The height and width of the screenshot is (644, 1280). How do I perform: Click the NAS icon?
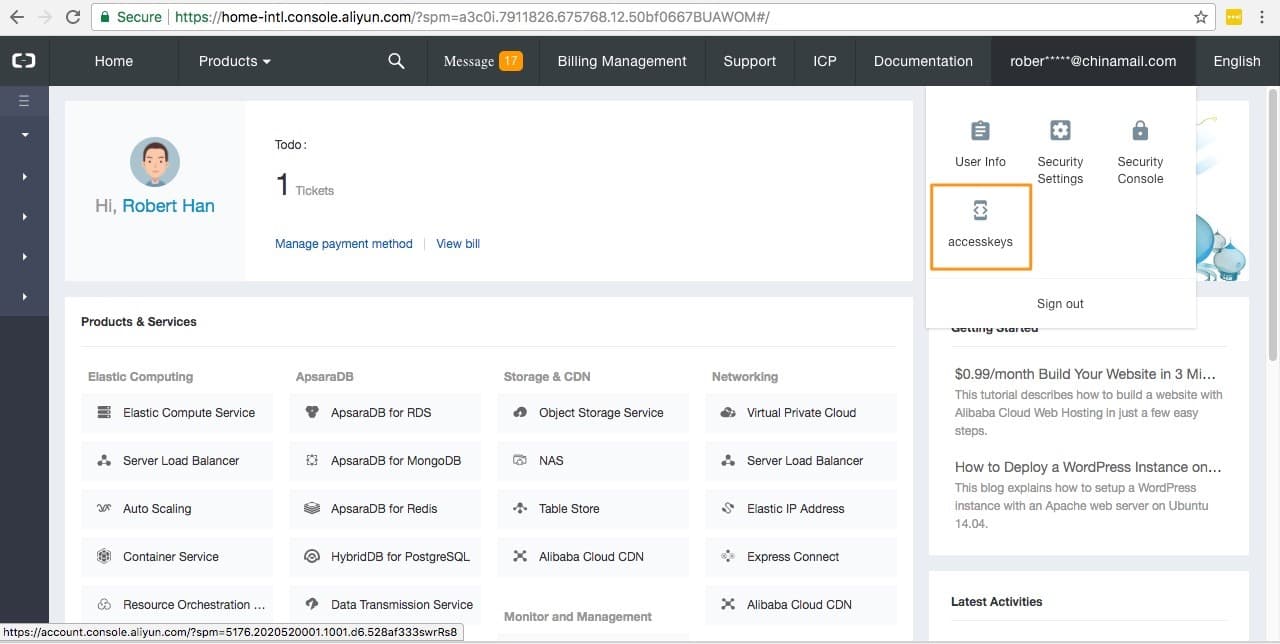520,460
